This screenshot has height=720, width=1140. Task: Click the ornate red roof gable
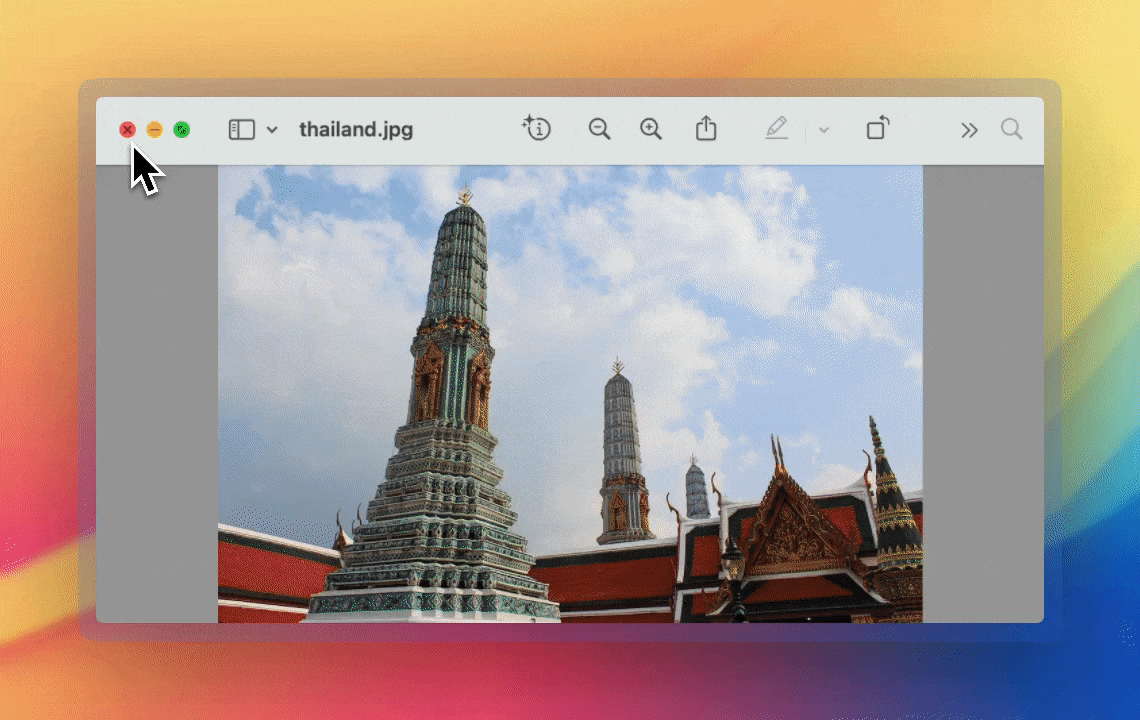(x=797, y=525)
